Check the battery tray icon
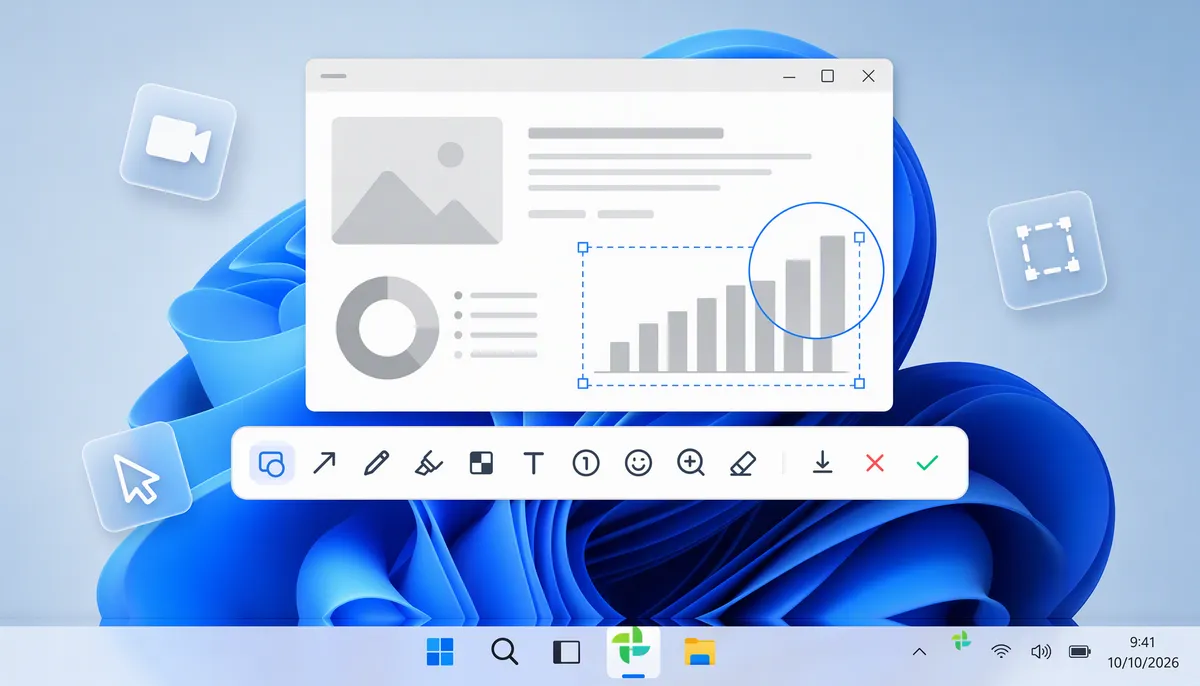This screenshot has width=1200, height=686. (x=1080, y=652)
